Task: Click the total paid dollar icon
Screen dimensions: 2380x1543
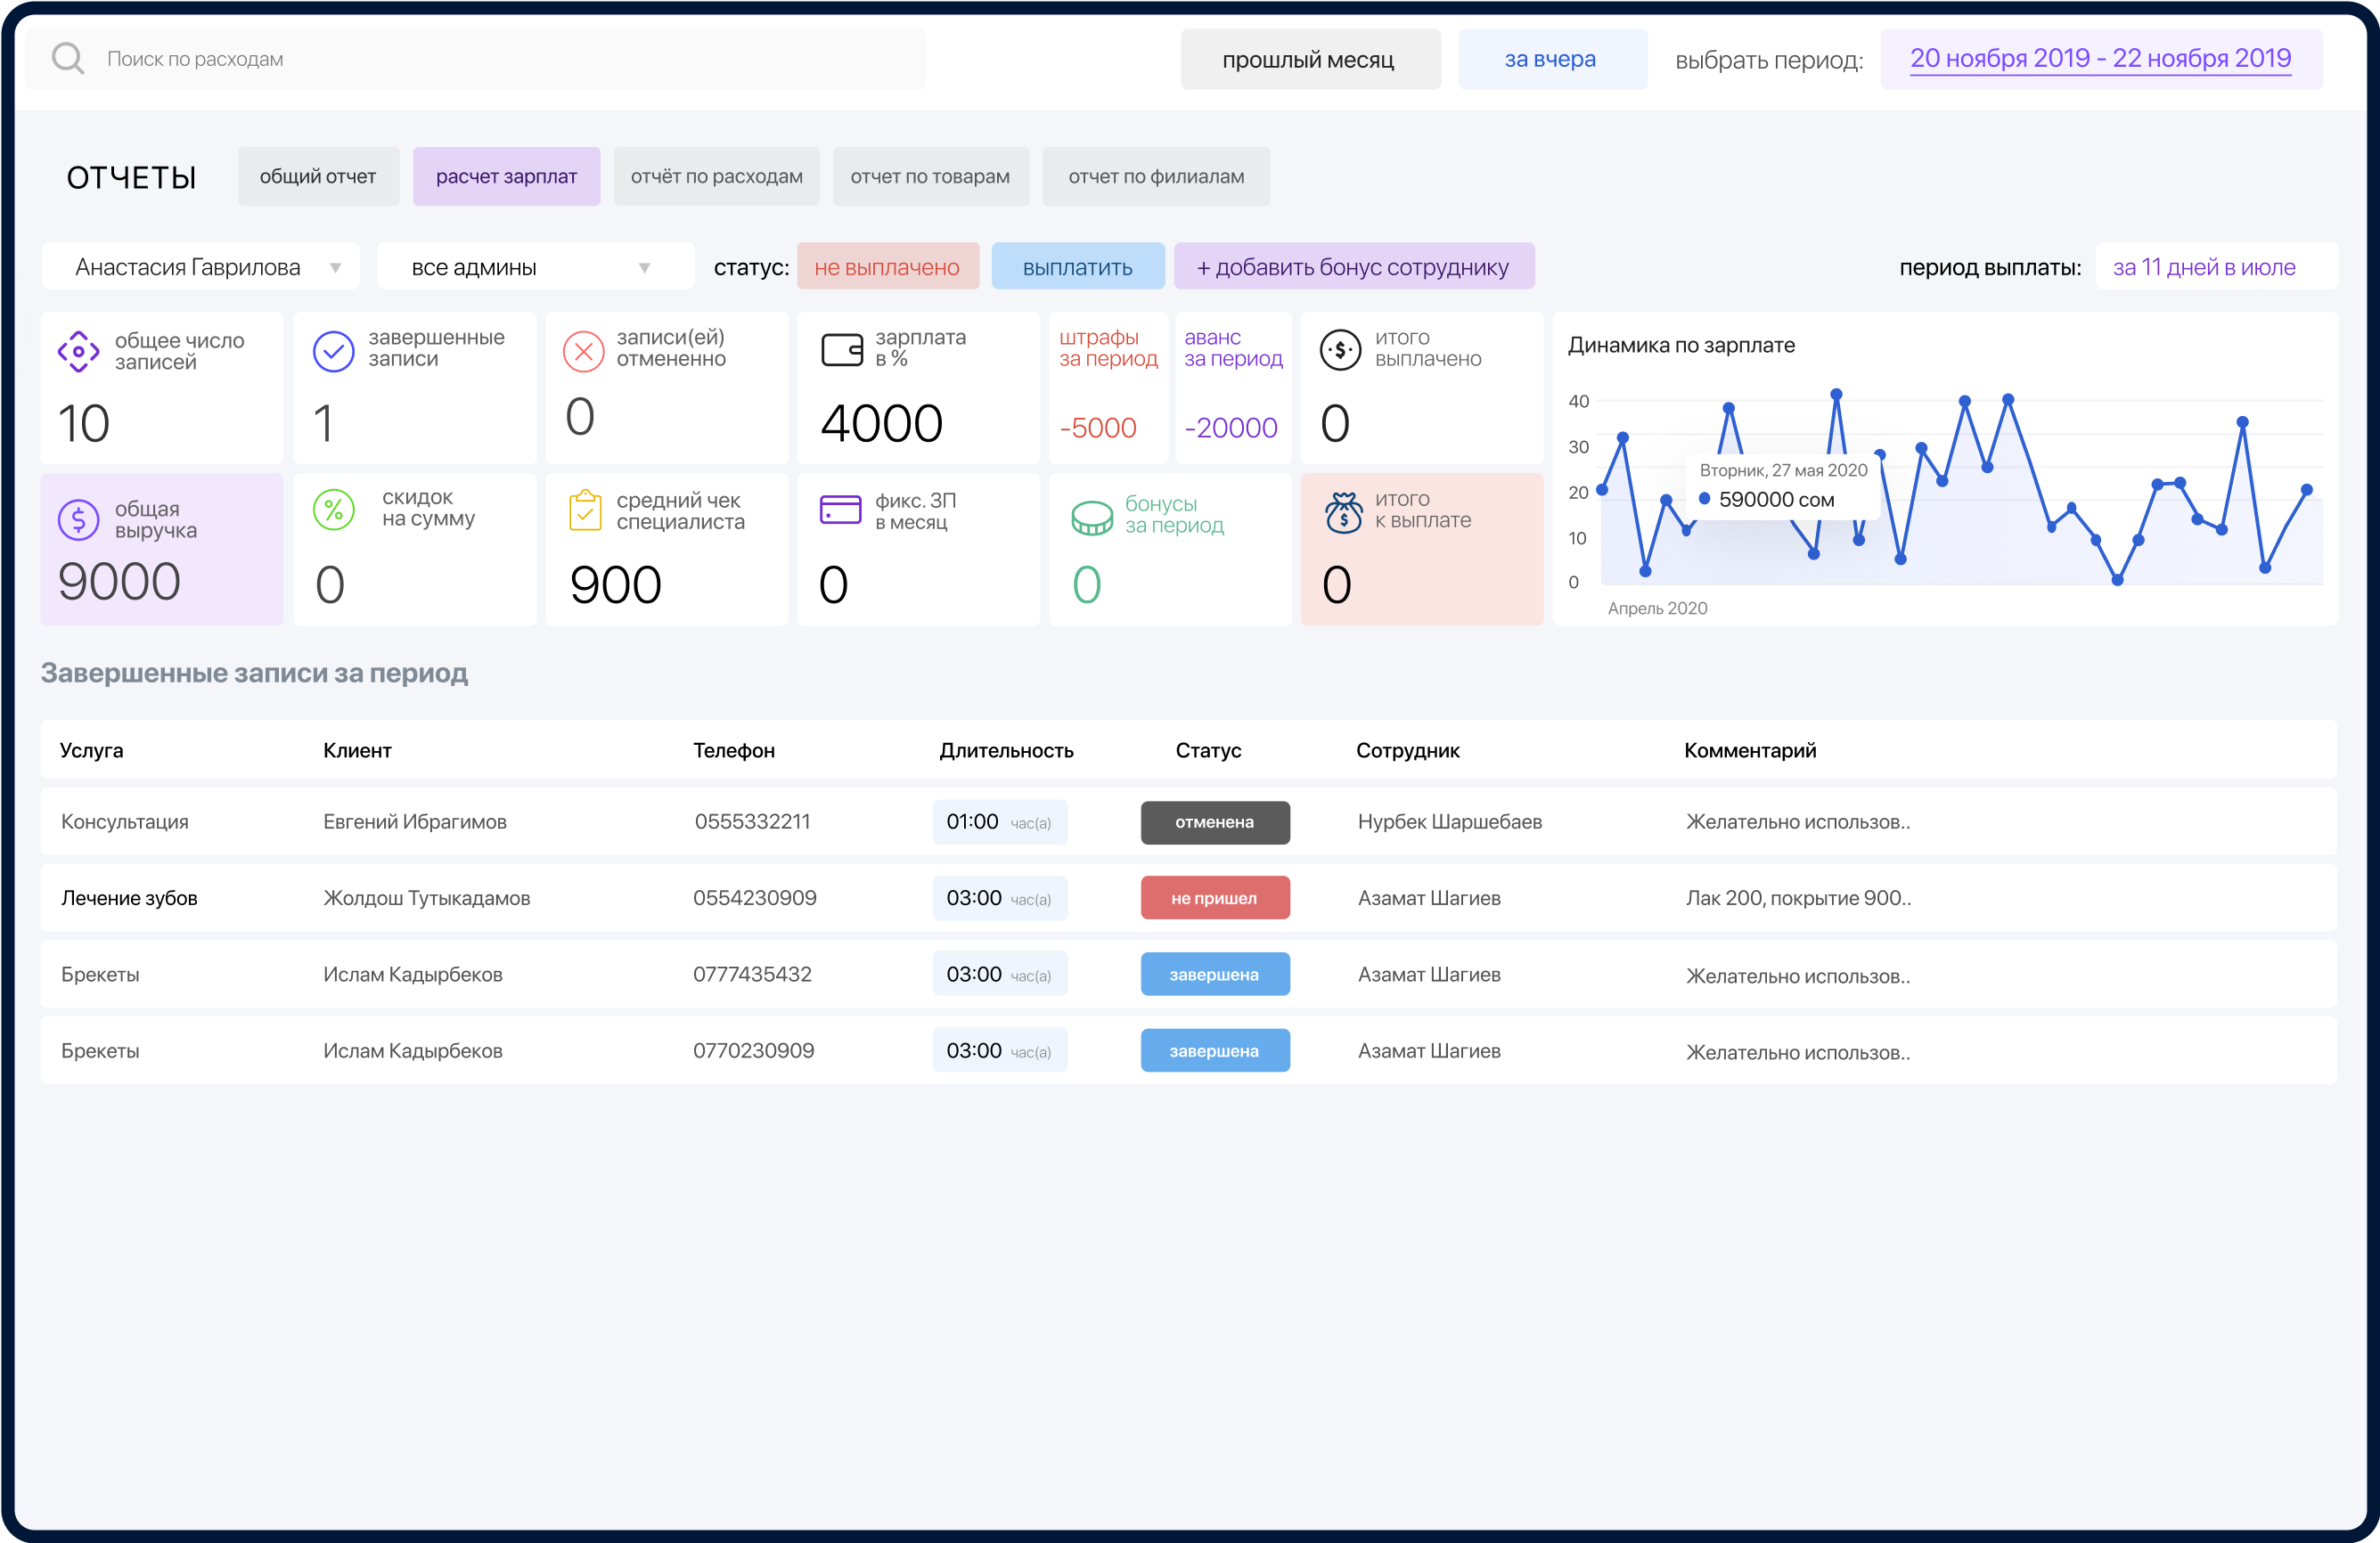Action: click(x=1340, y=350)
